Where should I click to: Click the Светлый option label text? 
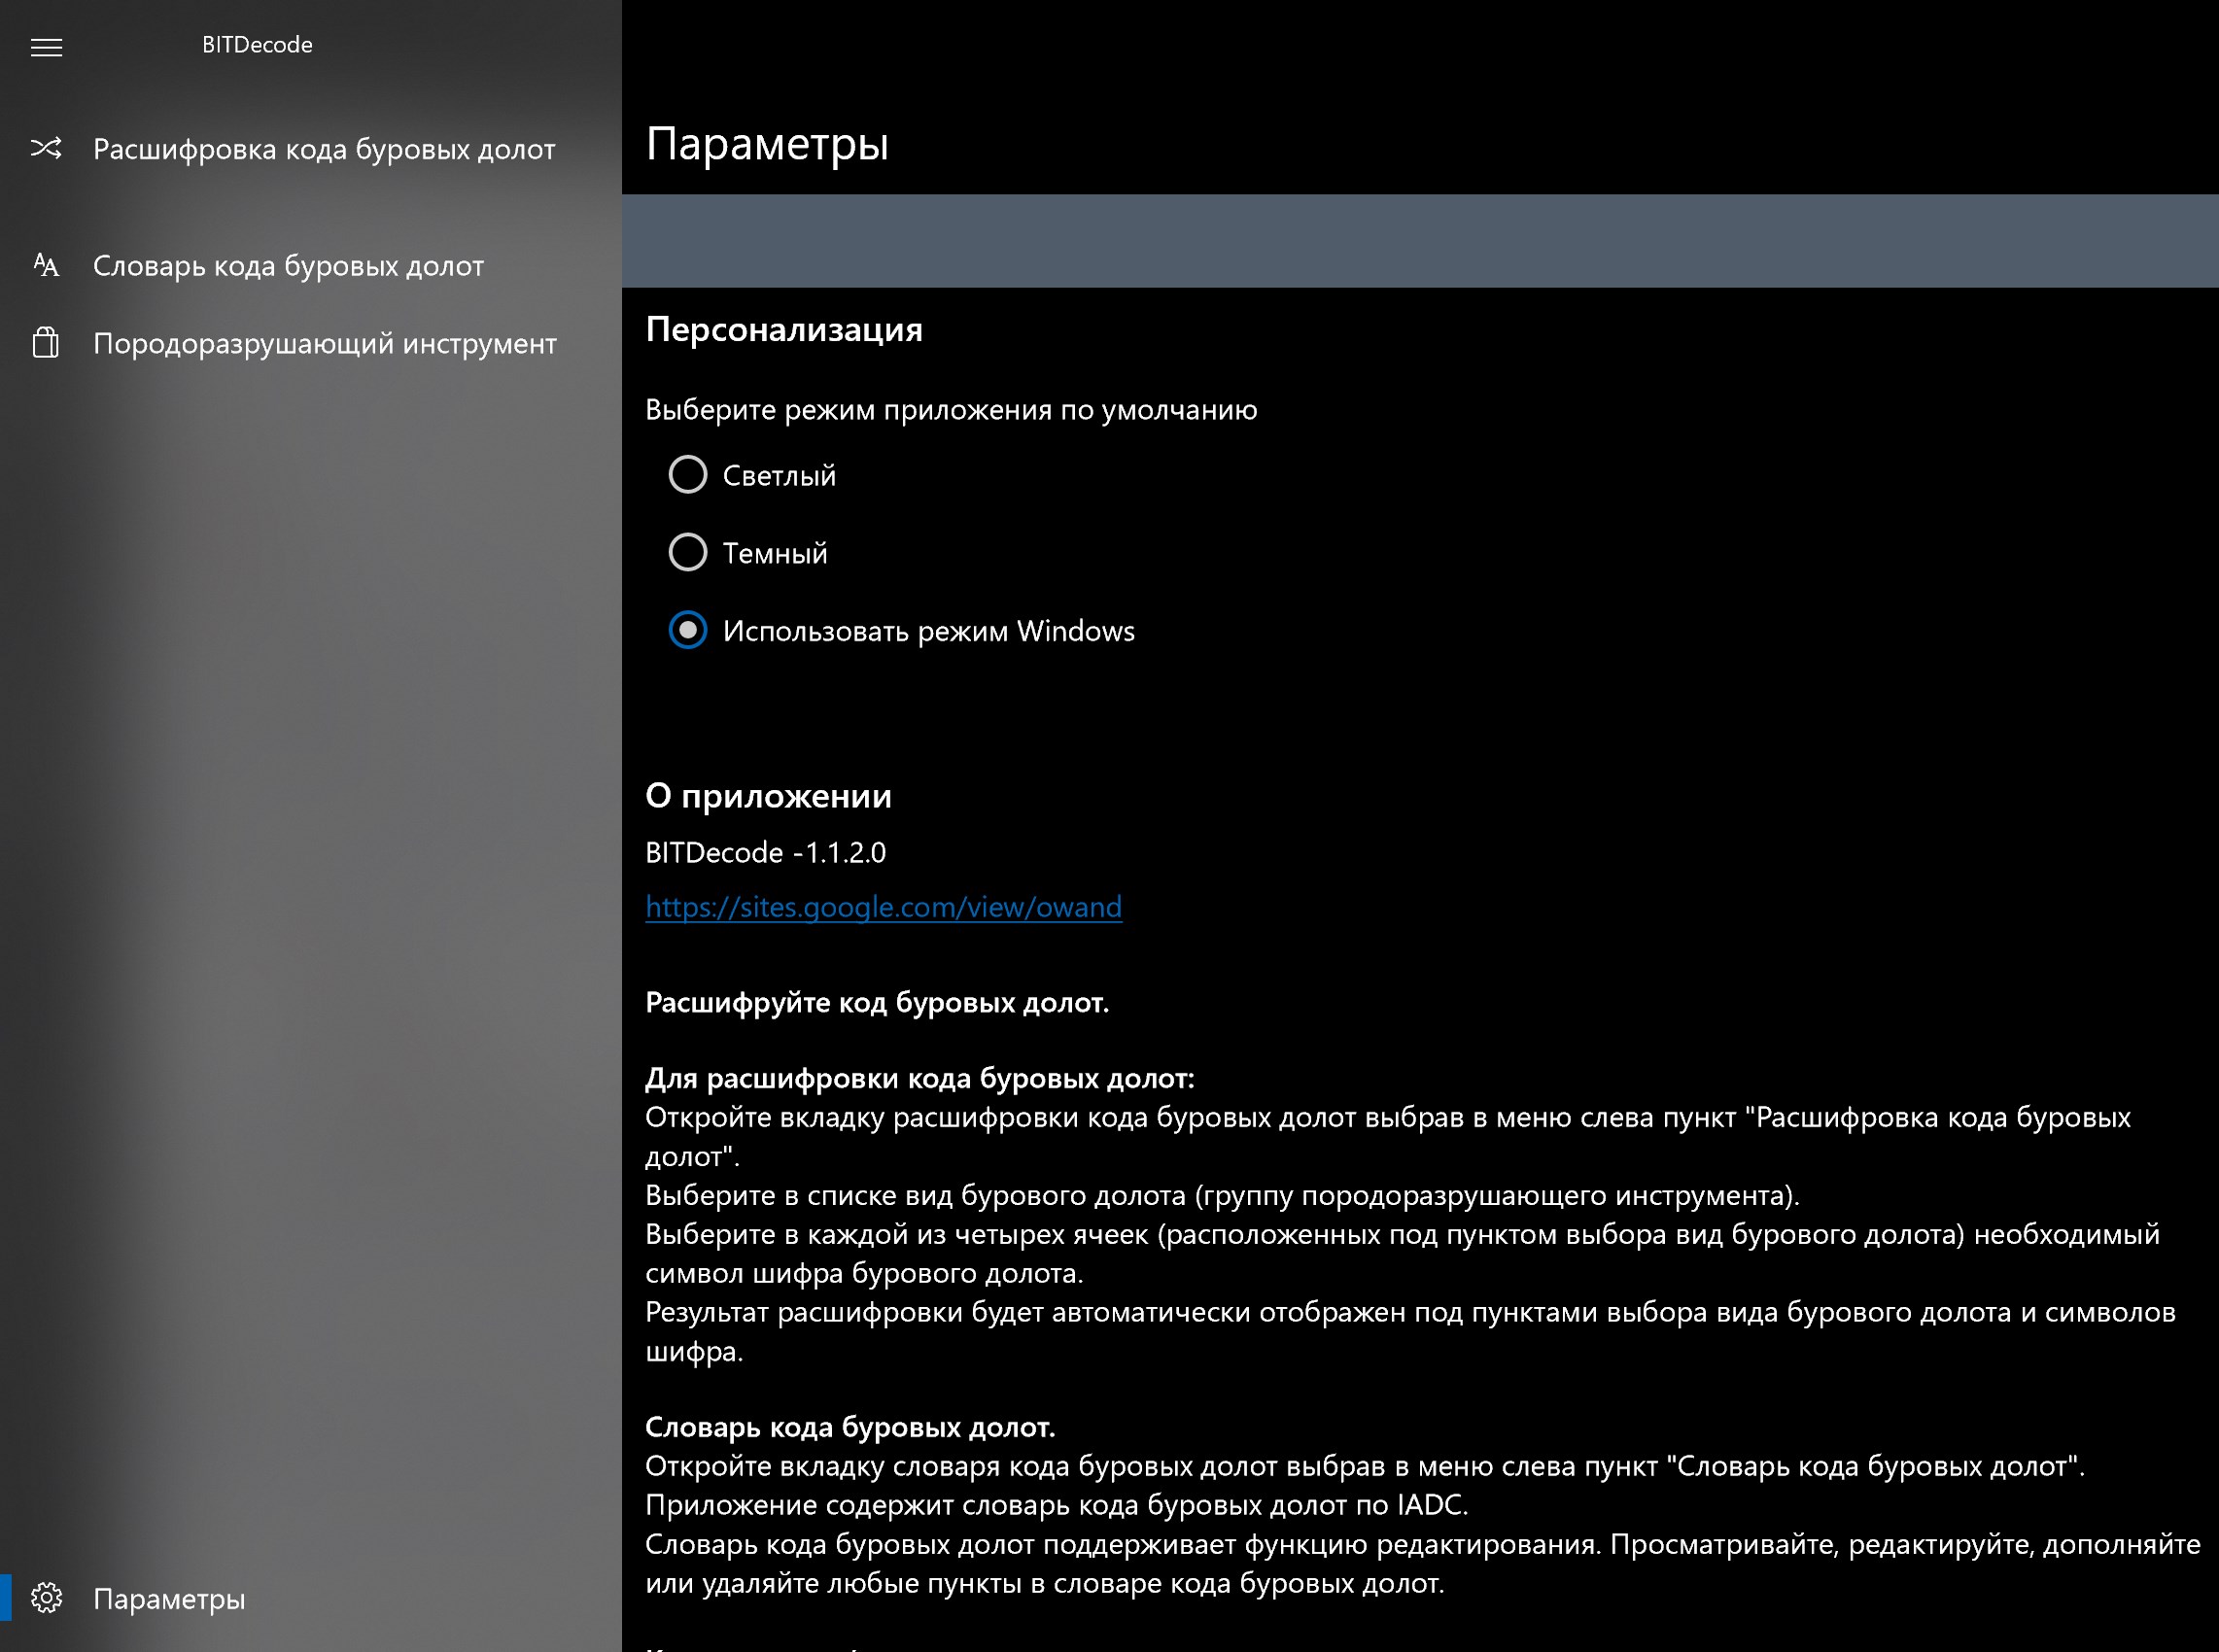(x=779, y=476)
